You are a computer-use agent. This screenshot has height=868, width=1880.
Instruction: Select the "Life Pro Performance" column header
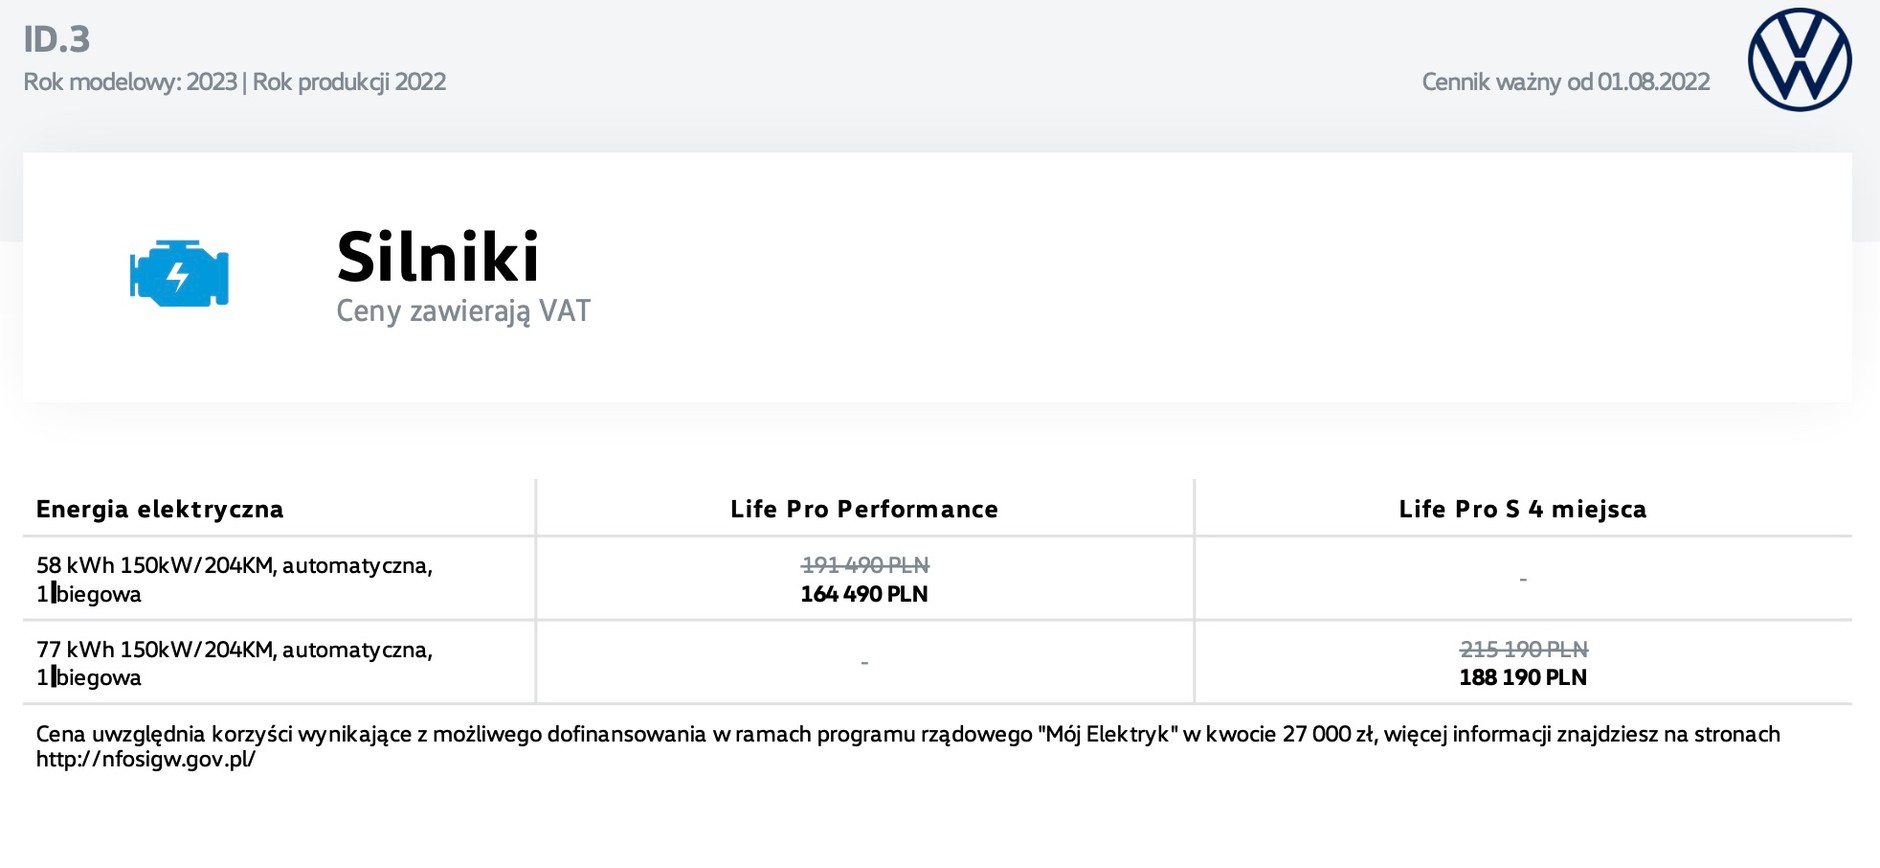click(x=864, y=509)
